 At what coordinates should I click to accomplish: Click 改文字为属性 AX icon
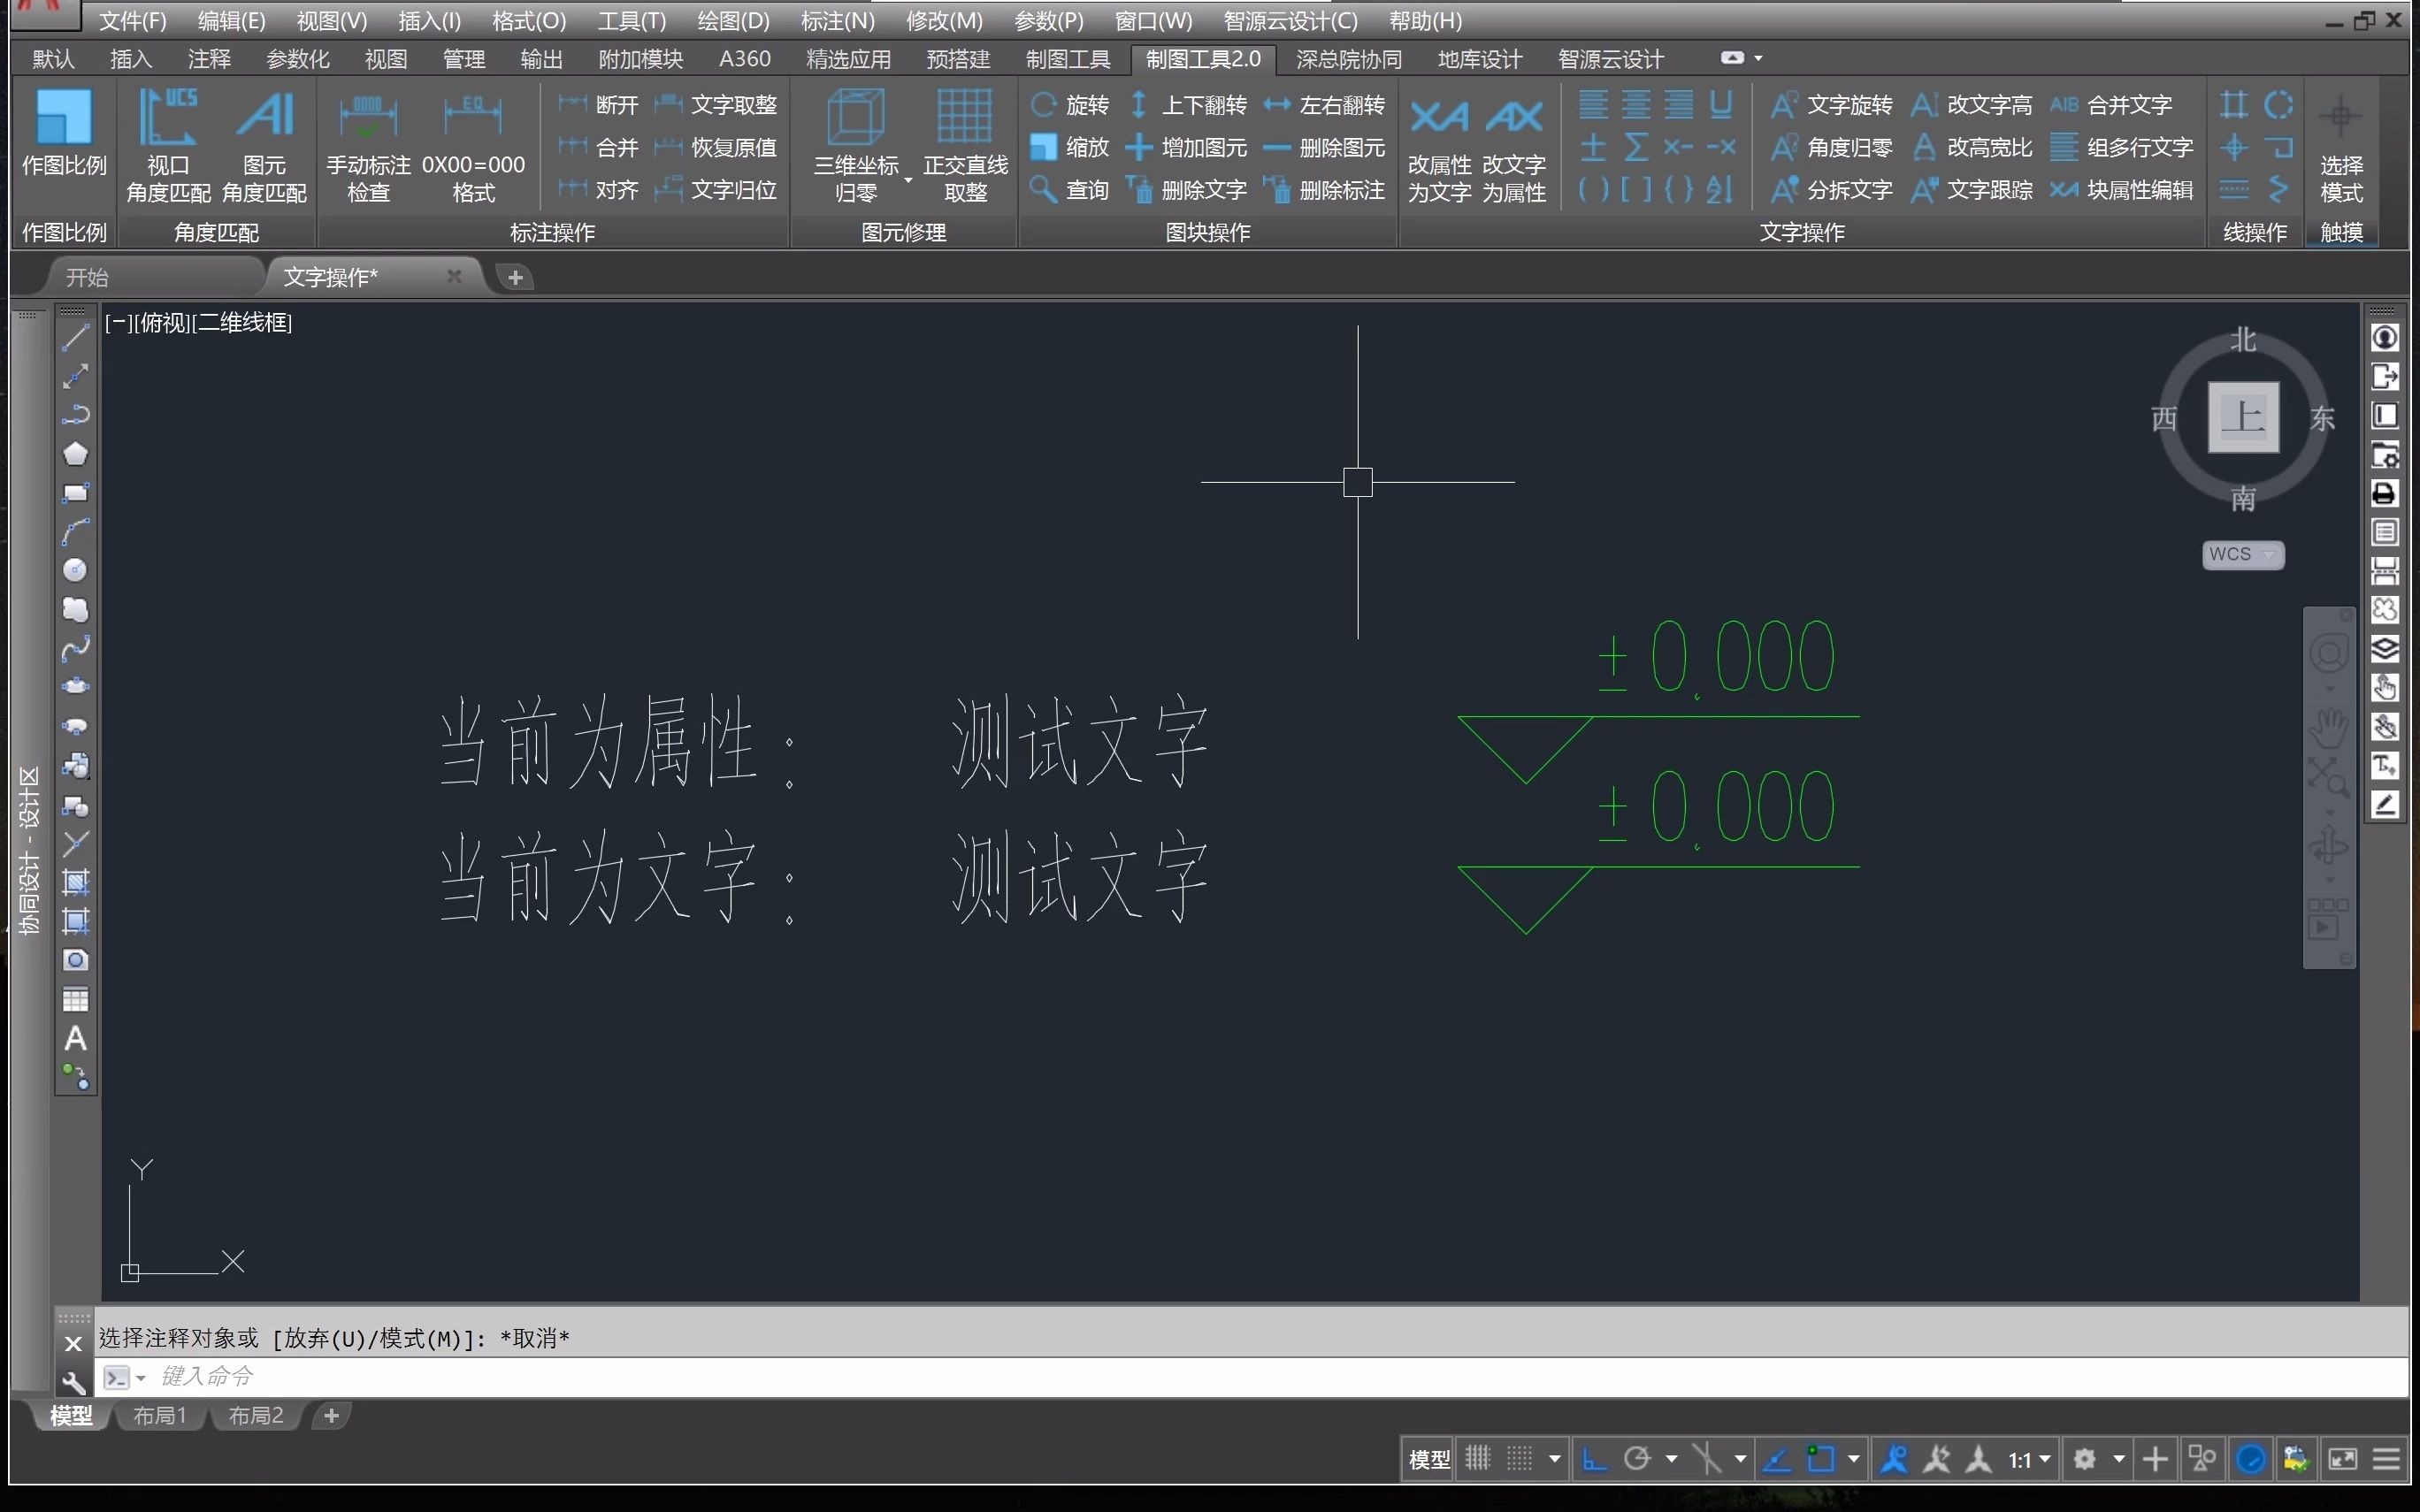[x=1513, y=117]
